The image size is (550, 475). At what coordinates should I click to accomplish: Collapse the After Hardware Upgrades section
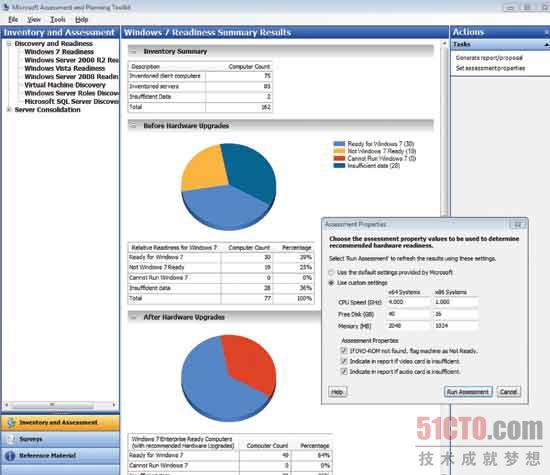point(133,317)
